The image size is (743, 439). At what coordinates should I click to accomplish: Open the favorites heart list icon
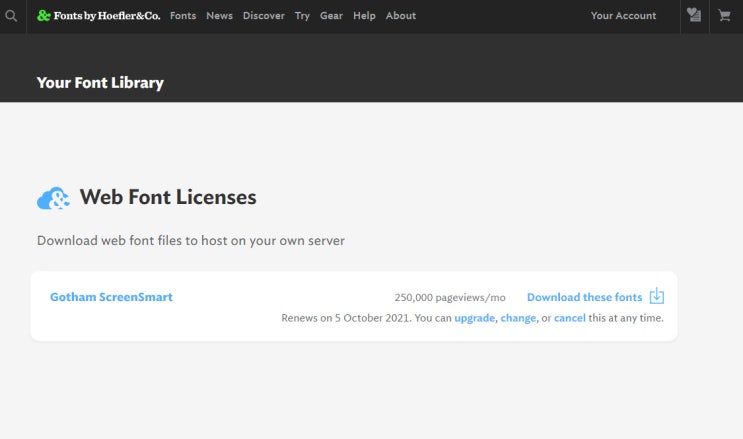[x=694, y=15]
